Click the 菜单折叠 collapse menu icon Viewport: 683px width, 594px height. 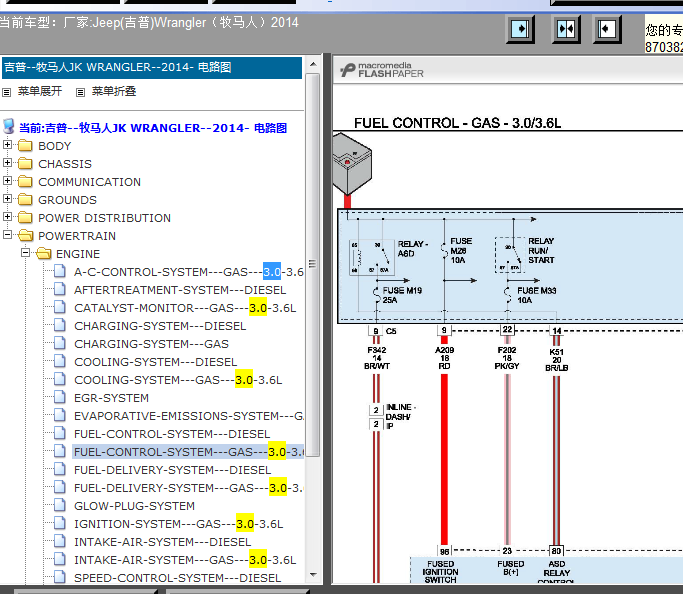80,92
